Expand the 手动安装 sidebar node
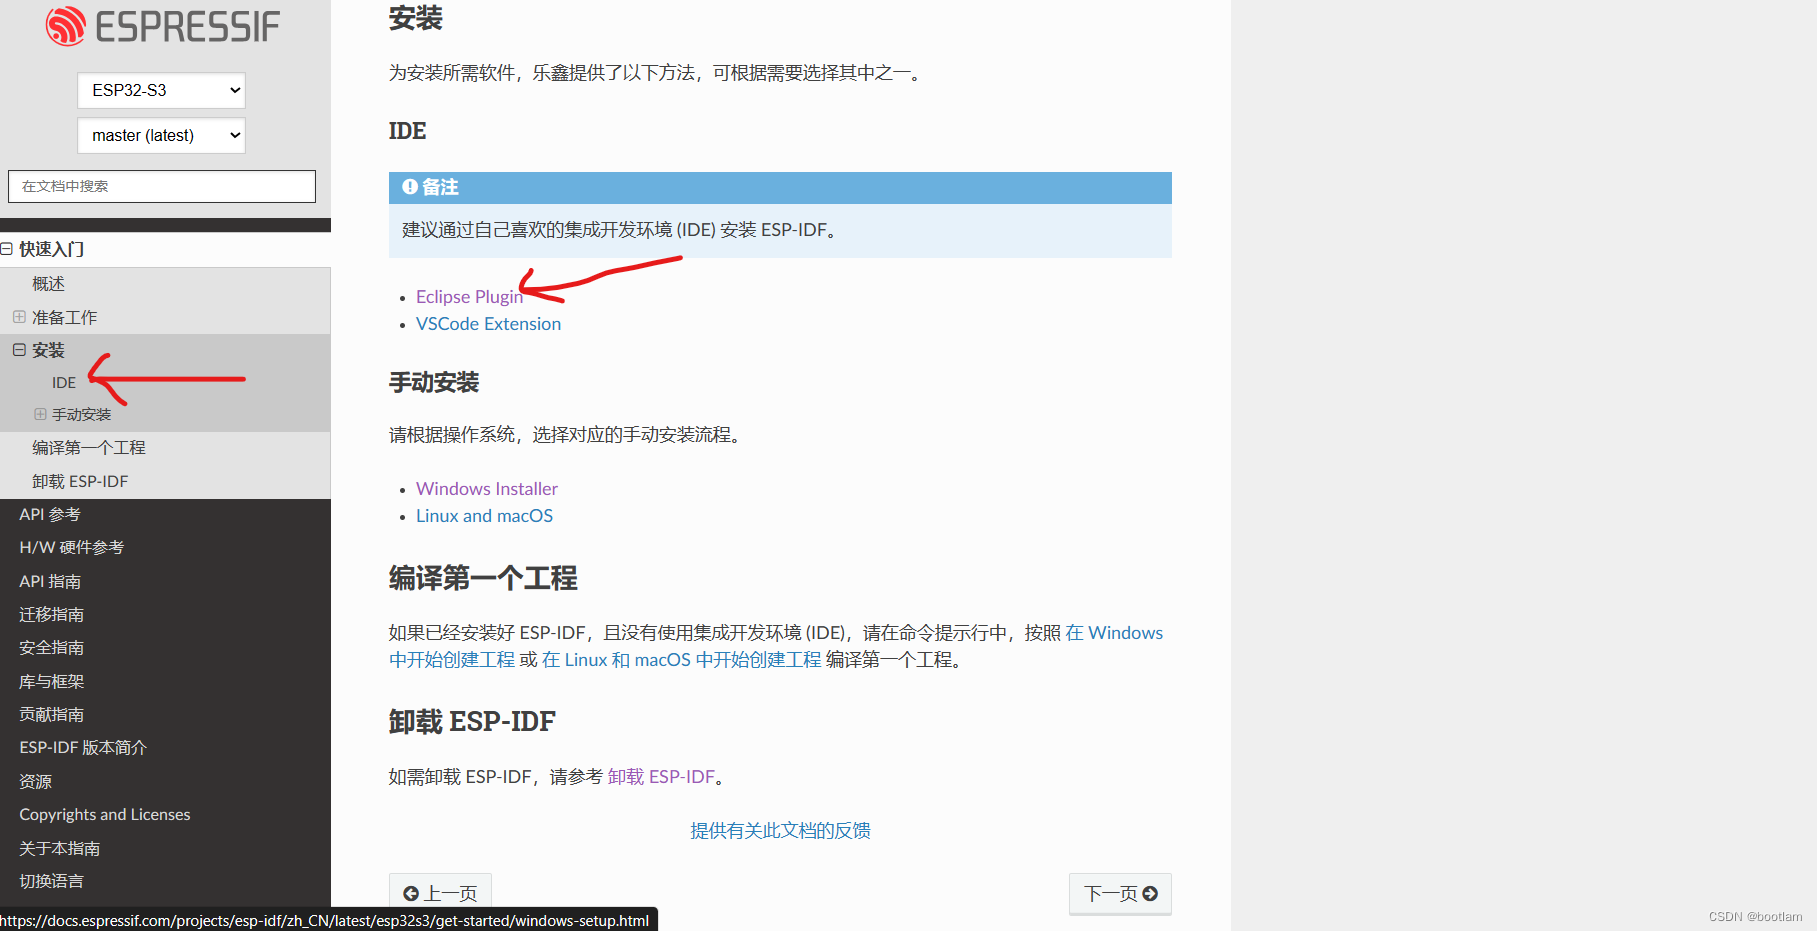The width and height of the screenshot is (1817, 931). 40,414
